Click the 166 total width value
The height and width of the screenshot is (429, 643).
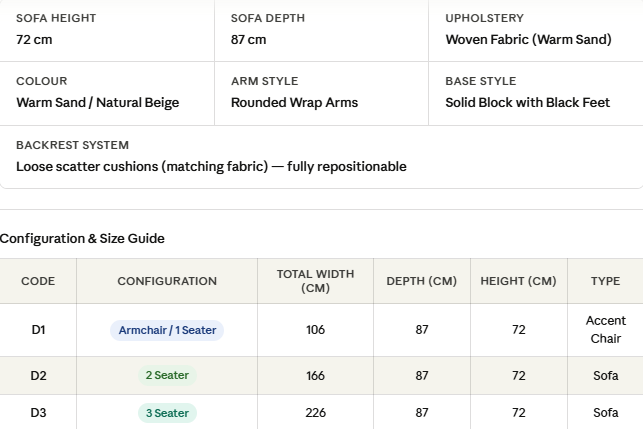[x=315, y=376]
